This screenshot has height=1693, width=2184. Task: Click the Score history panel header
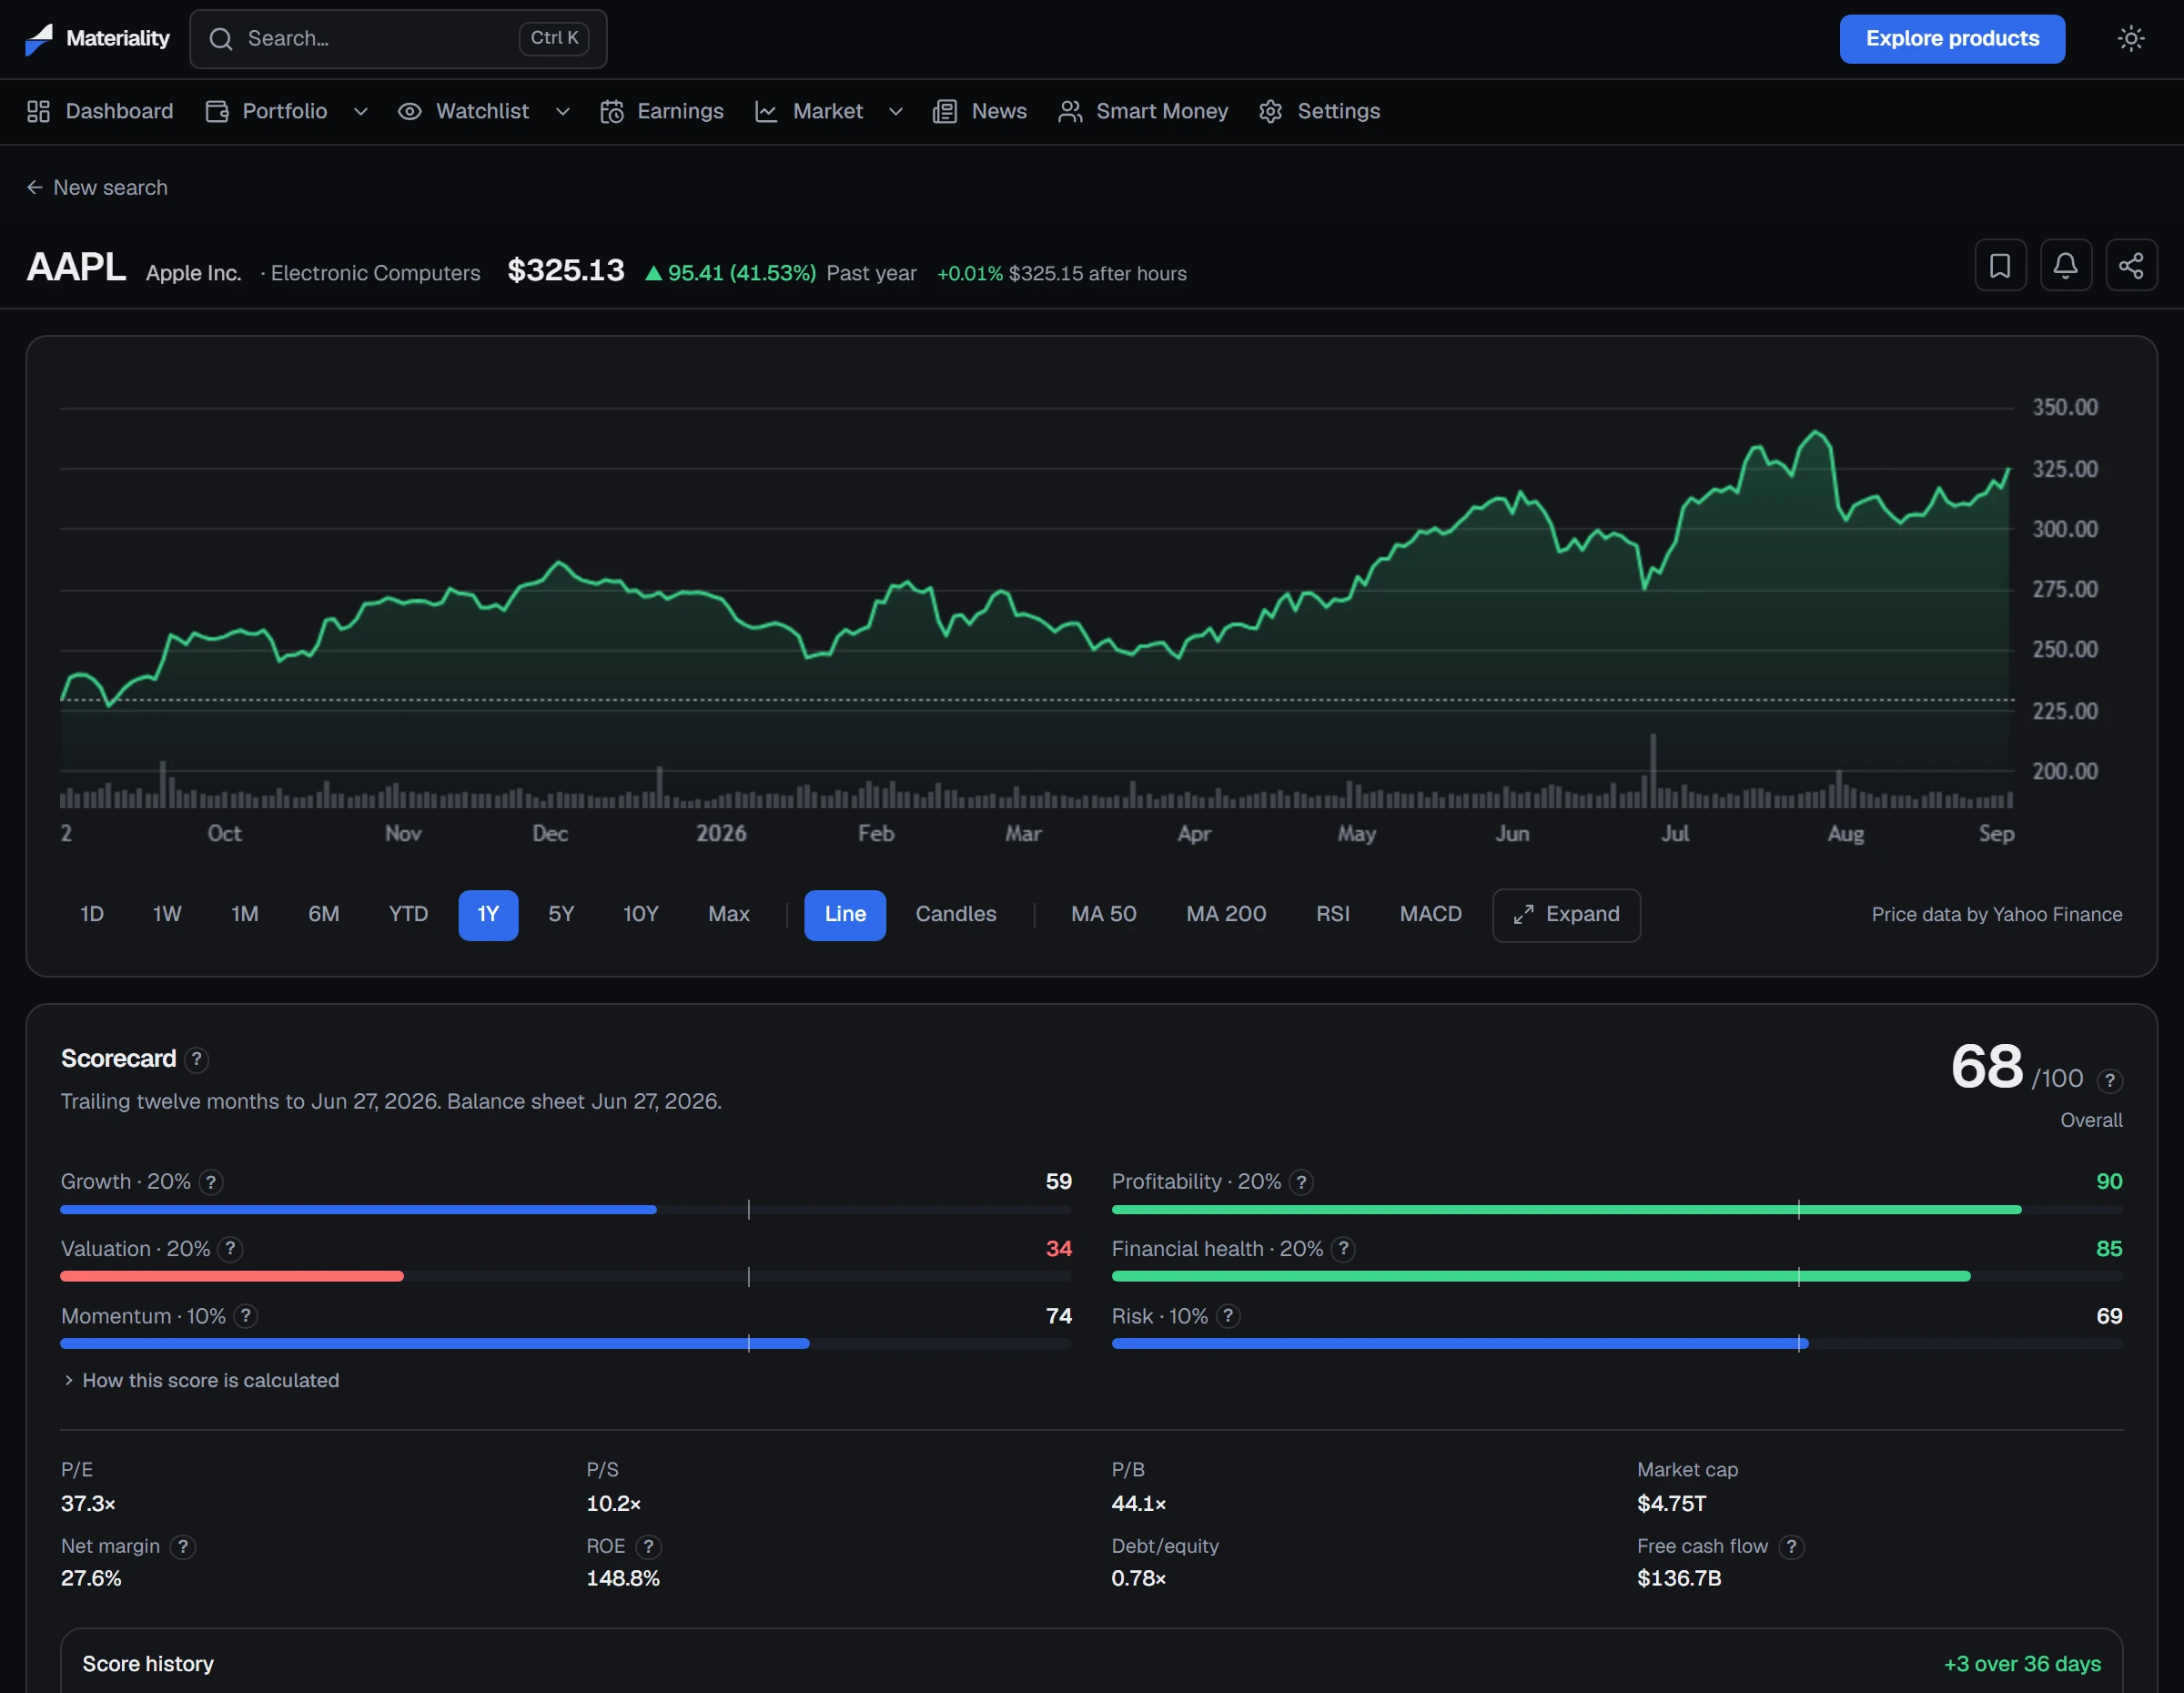point(148,1664)
